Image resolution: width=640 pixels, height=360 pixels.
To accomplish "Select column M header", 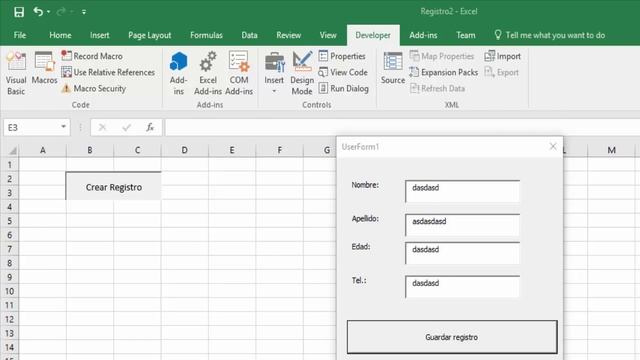I will (x=611, y=150).
